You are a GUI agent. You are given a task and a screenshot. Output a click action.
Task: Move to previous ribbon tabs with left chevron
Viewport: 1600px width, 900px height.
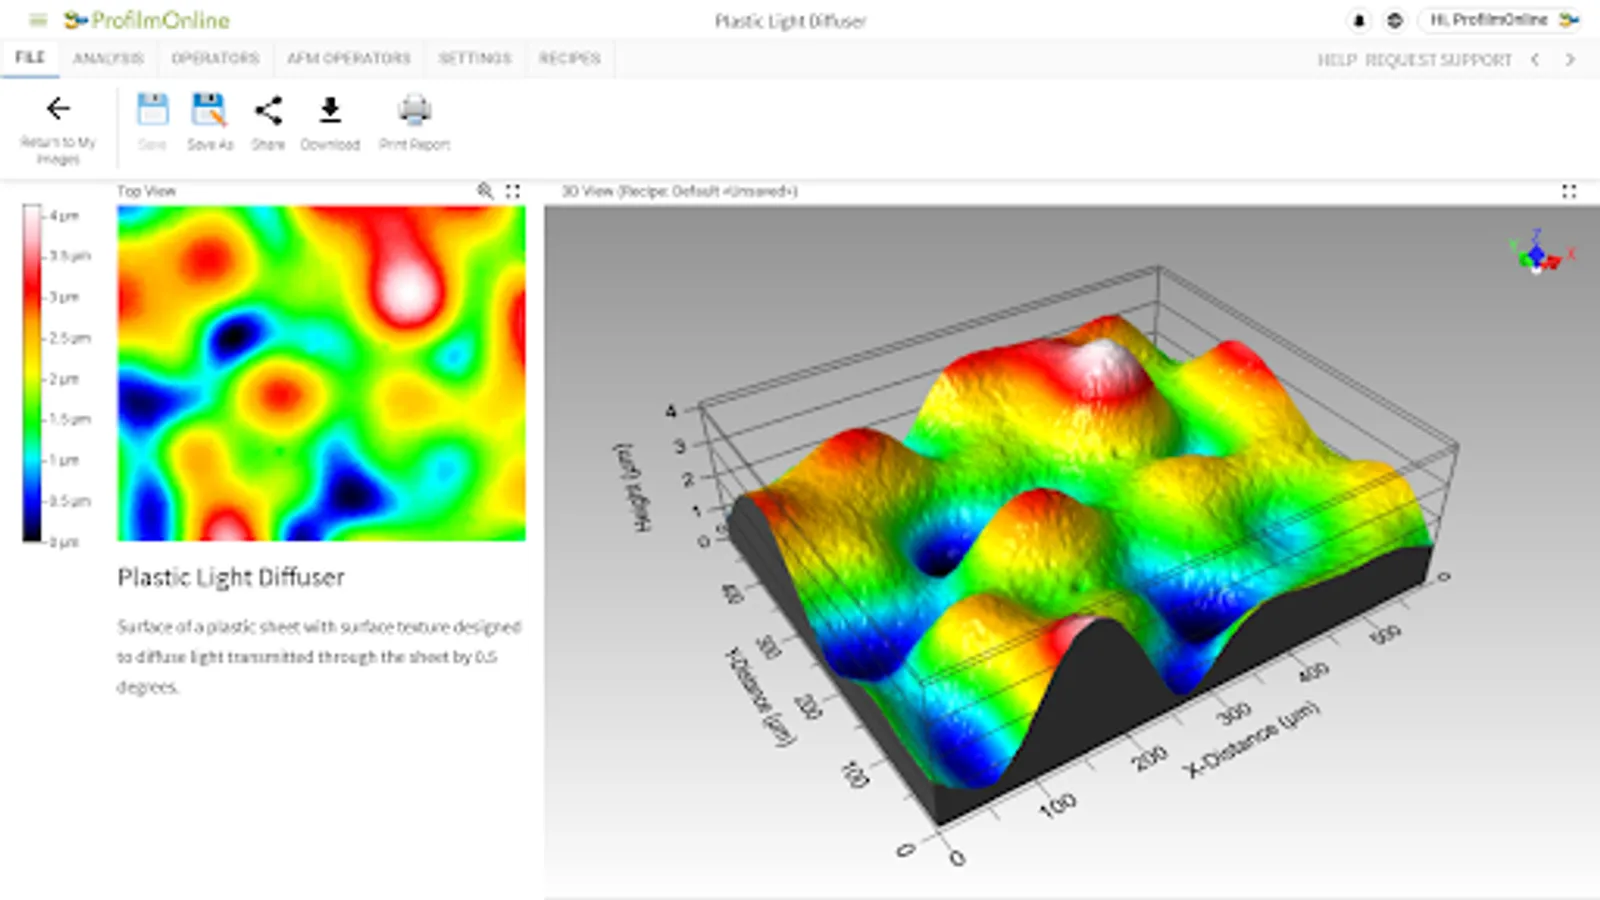[x=1535, y=60]
